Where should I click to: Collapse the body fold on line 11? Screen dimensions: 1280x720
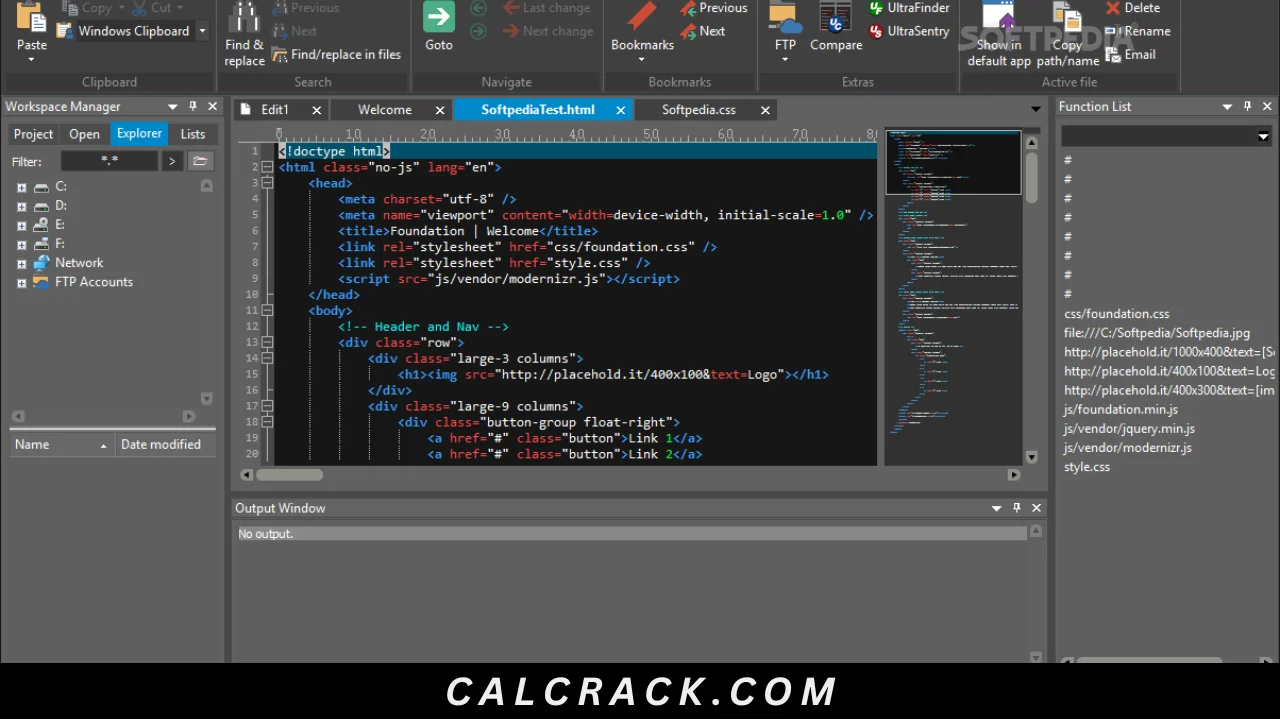tap(267, 310)
